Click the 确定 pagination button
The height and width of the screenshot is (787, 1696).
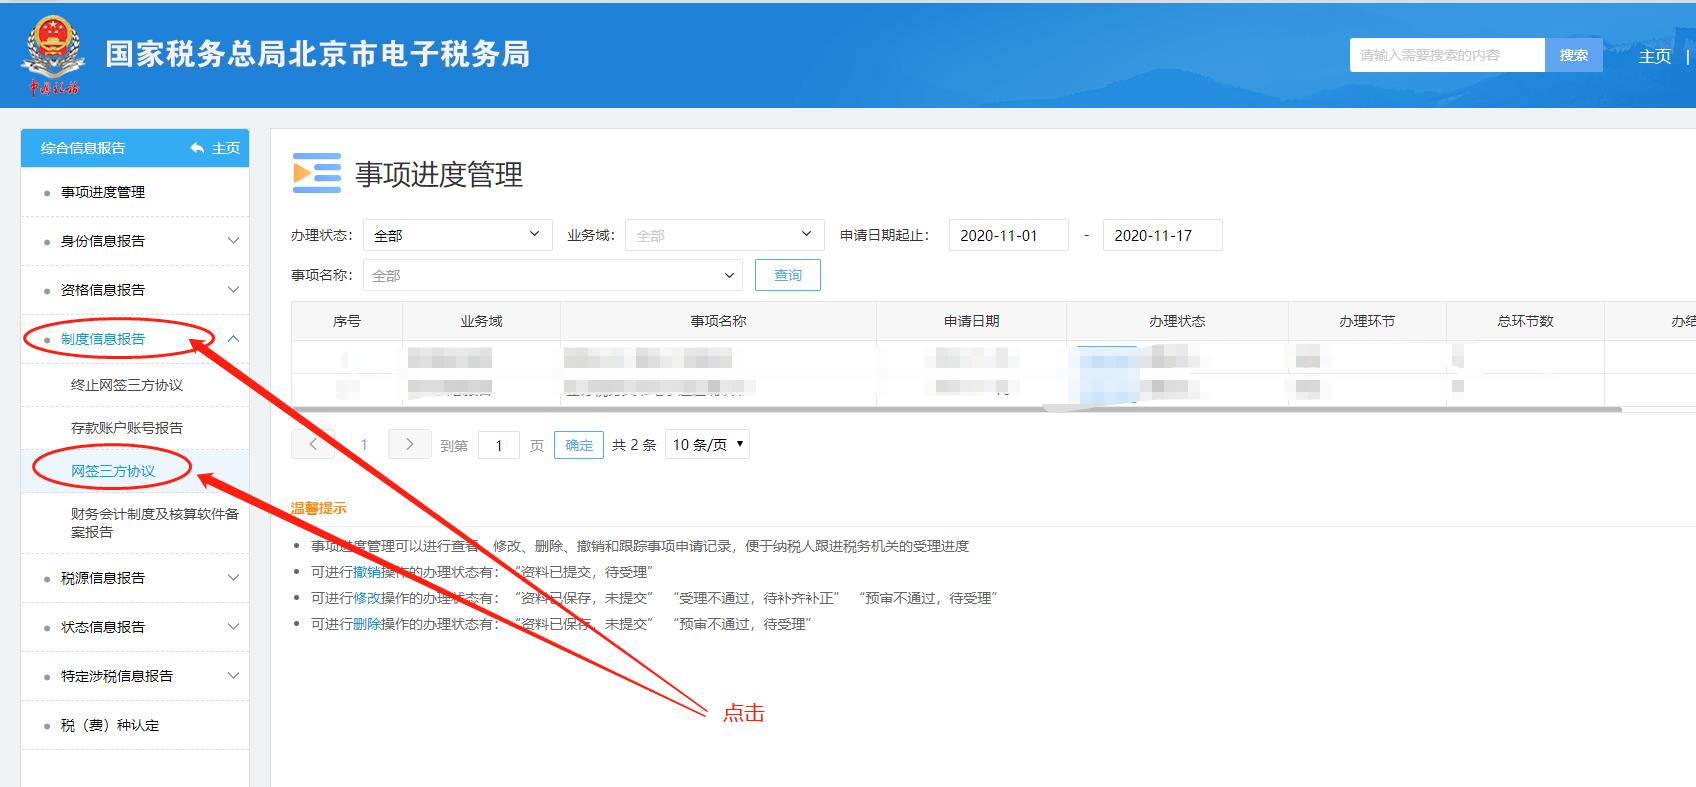[579, 445]
